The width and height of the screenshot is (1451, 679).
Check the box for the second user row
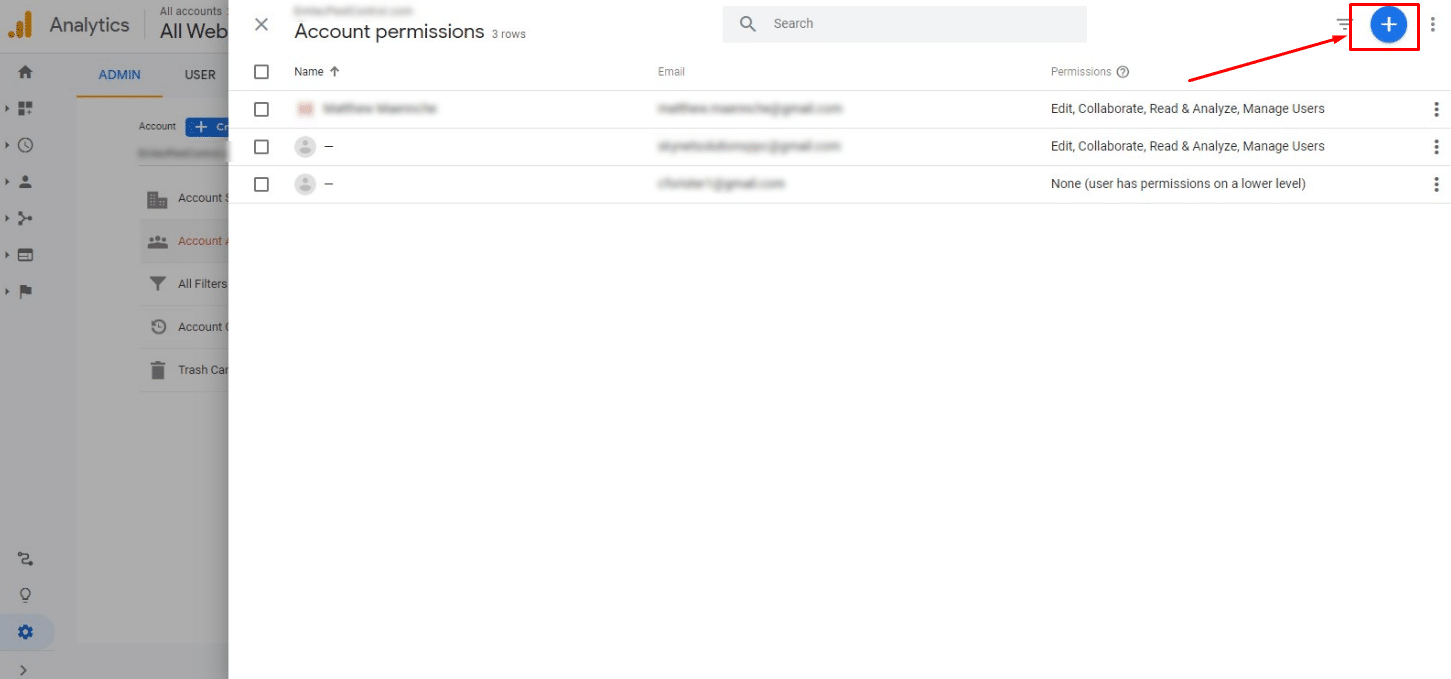point(261,147)
